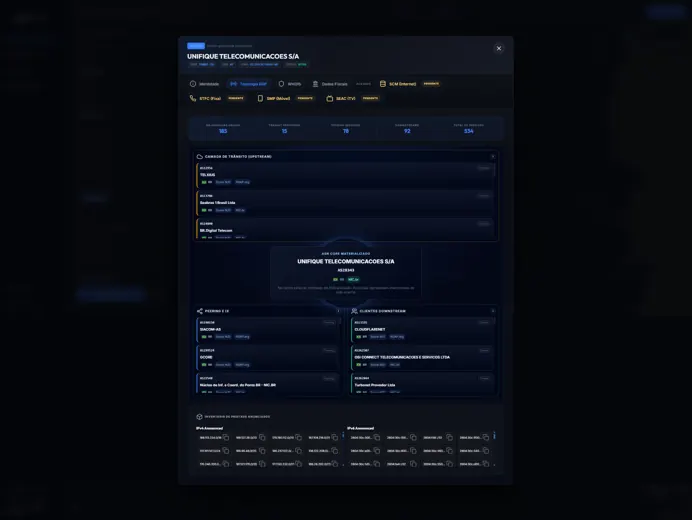Copy the first IPv4 prefix in the bottom row

[x=226, y=464]
